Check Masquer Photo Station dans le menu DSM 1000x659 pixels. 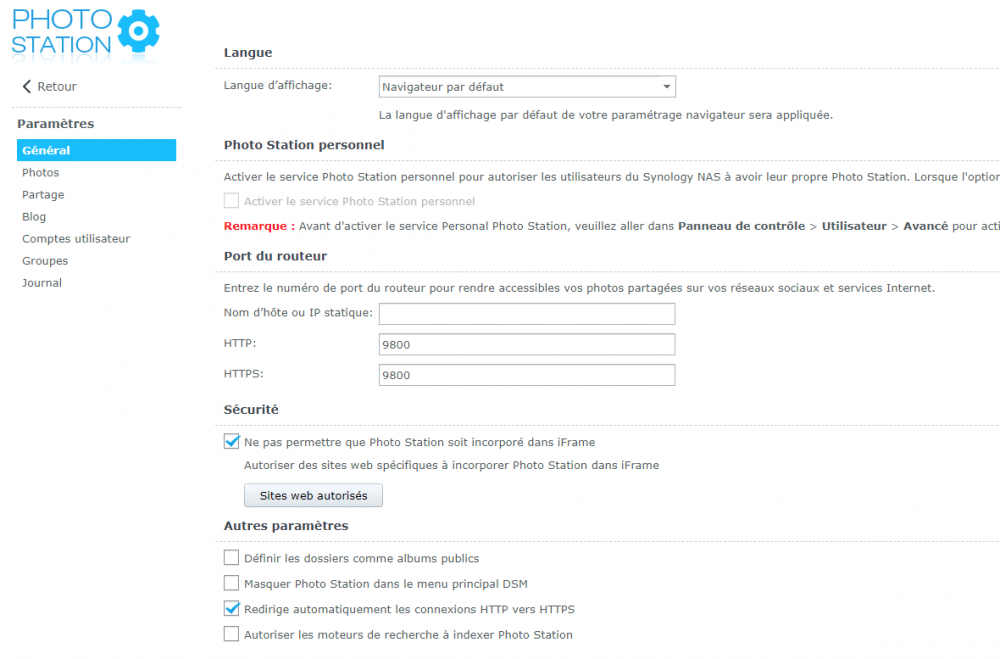pos(232,584)
